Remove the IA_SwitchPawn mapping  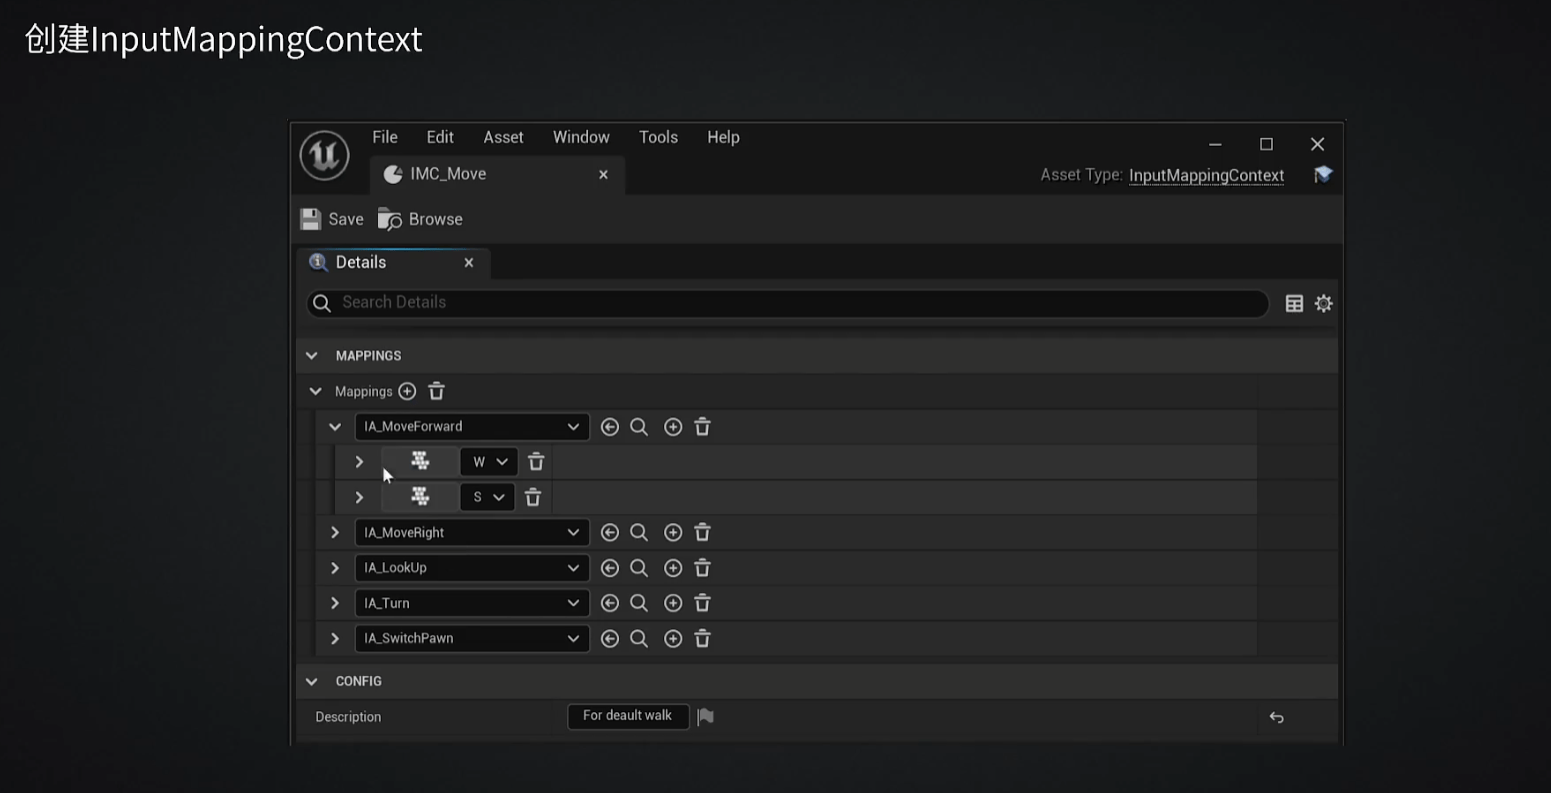click(x=702, y=639)
